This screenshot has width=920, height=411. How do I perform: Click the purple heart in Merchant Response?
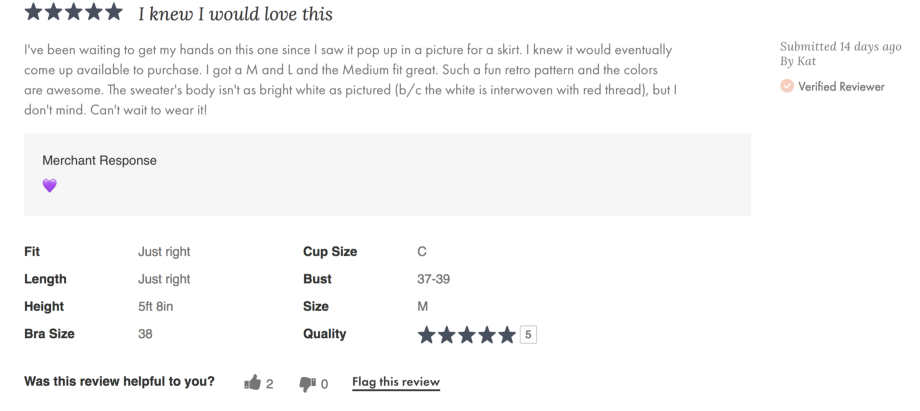coord(50,186)
